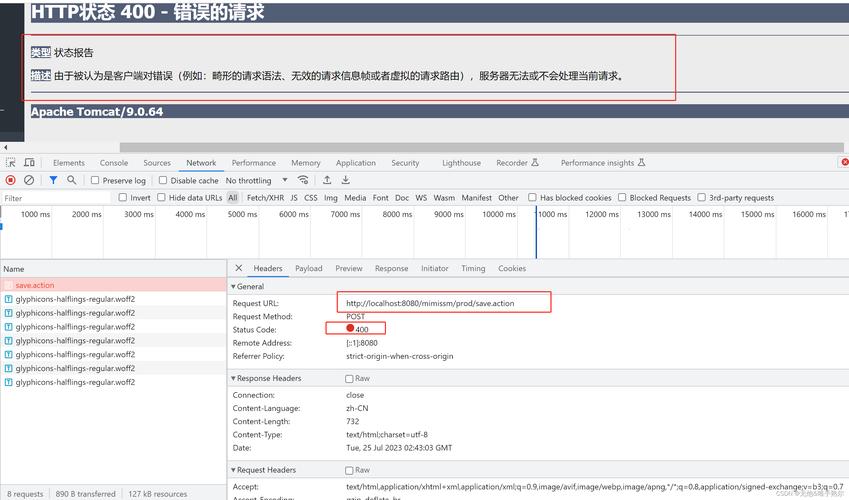The height and width of the screenshot is (500, 849).
Task: Tick the Hide data URLs checkbox
Action: click(x=165, y=198)
